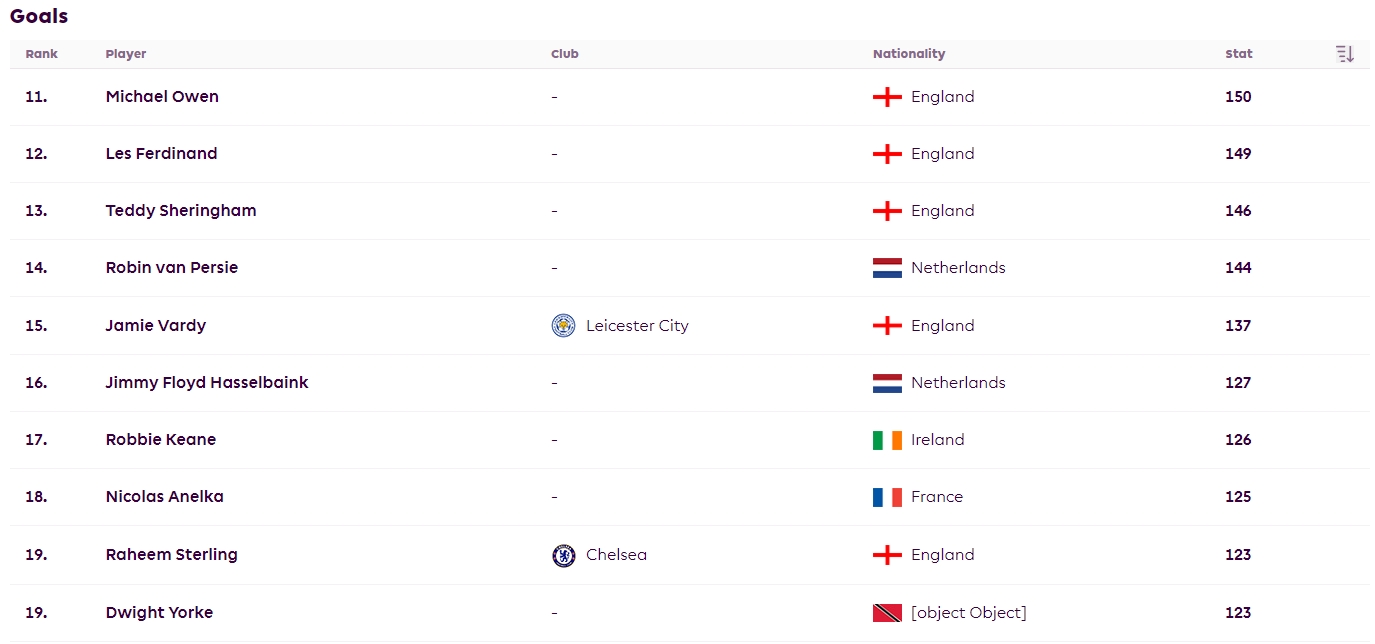Click the Chelsea club badge

[x=563, y=555]
